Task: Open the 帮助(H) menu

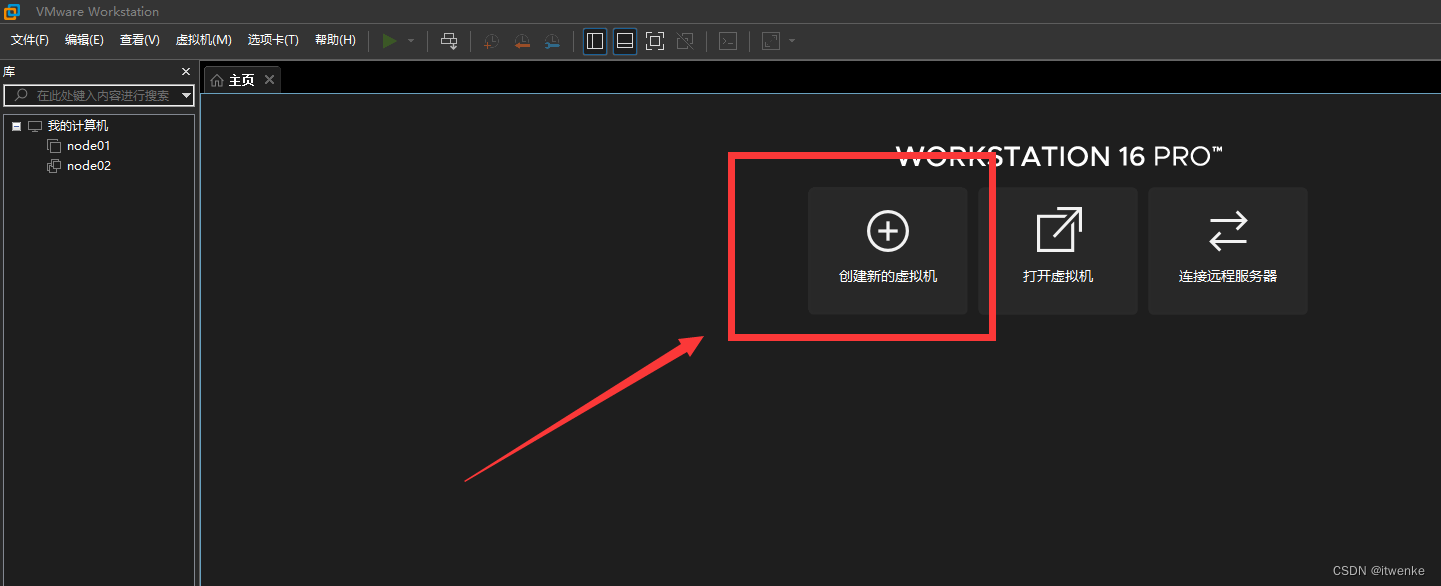Action: pos(335,40)
